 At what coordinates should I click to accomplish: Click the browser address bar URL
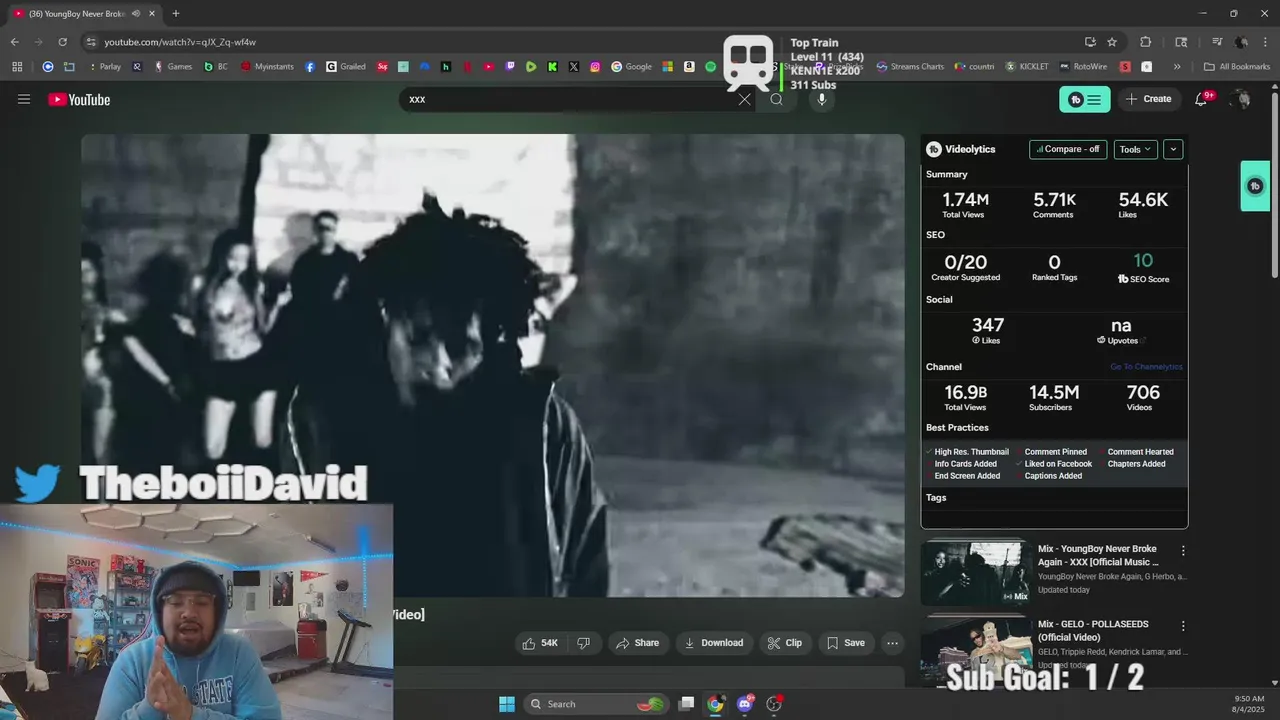pos(180,42)
